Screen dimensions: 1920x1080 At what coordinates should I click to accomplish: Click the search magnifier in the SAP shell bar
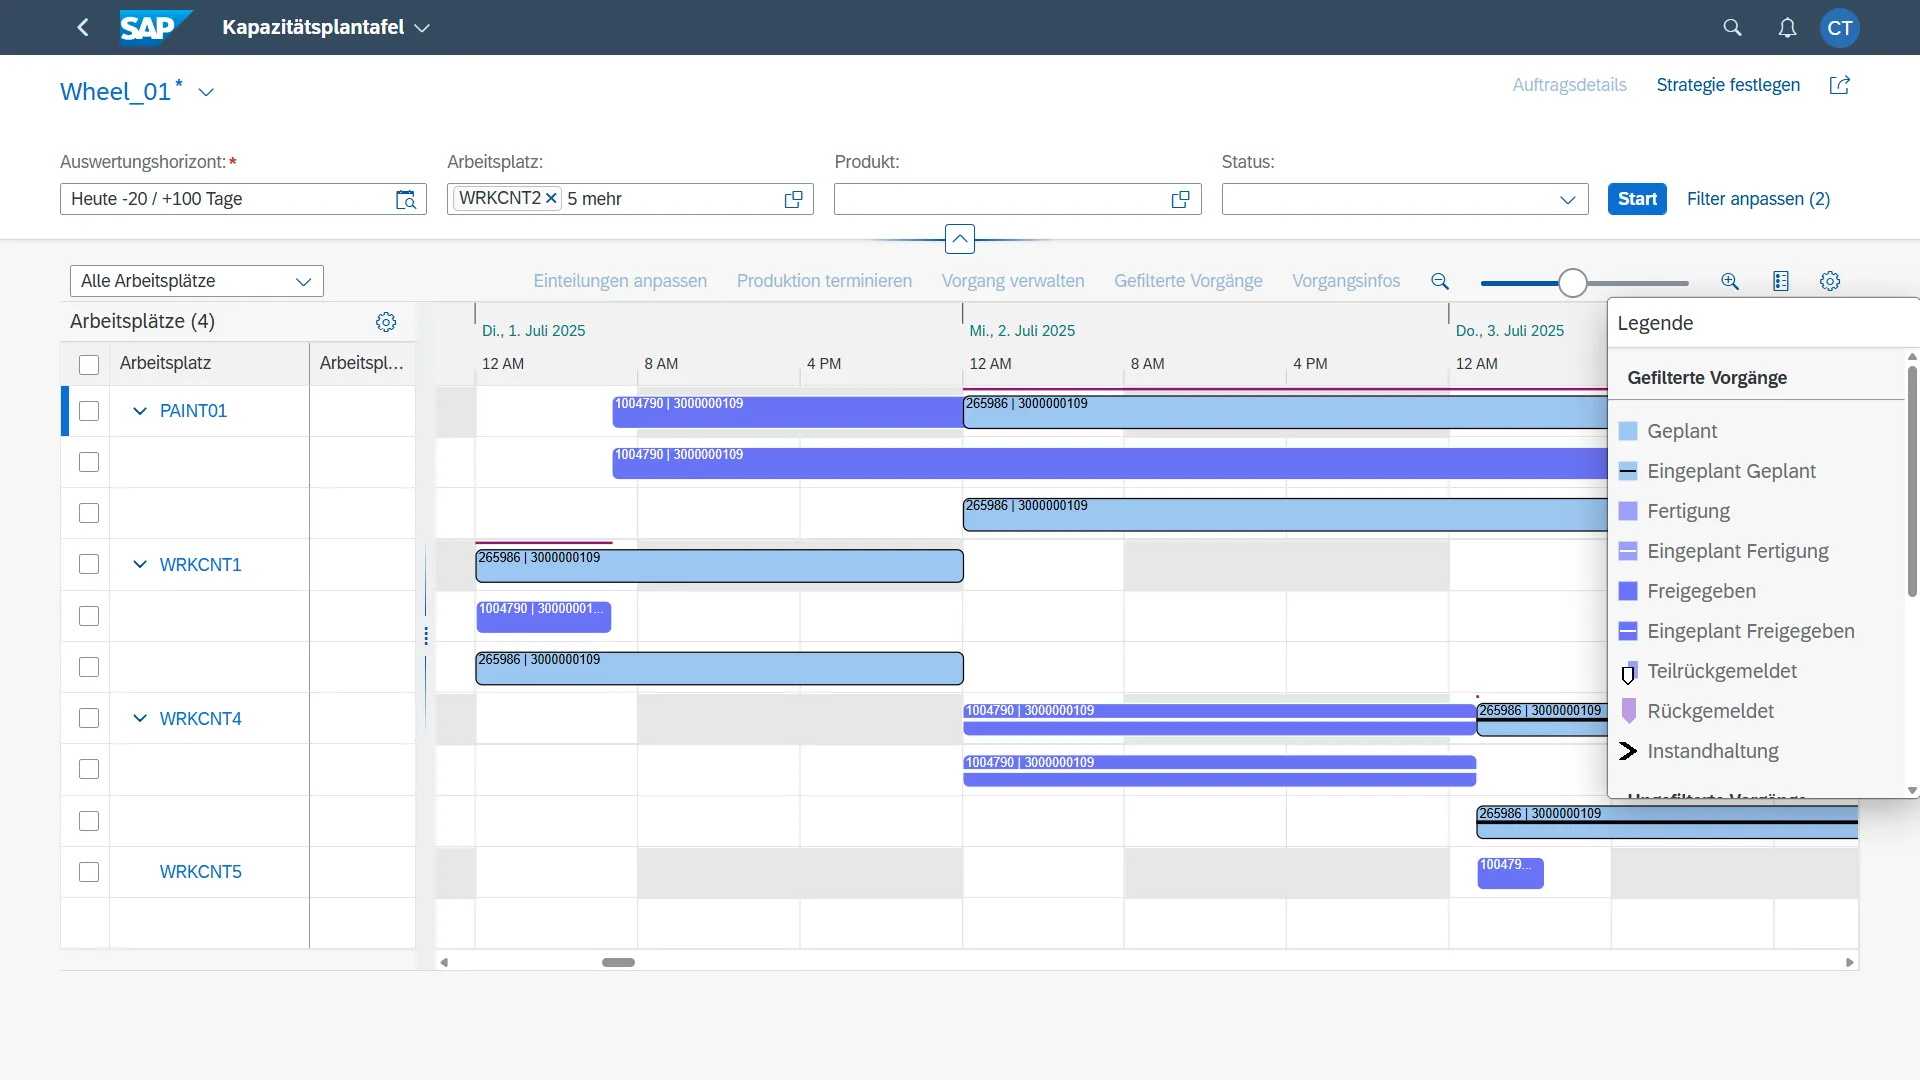(1733, 27)
